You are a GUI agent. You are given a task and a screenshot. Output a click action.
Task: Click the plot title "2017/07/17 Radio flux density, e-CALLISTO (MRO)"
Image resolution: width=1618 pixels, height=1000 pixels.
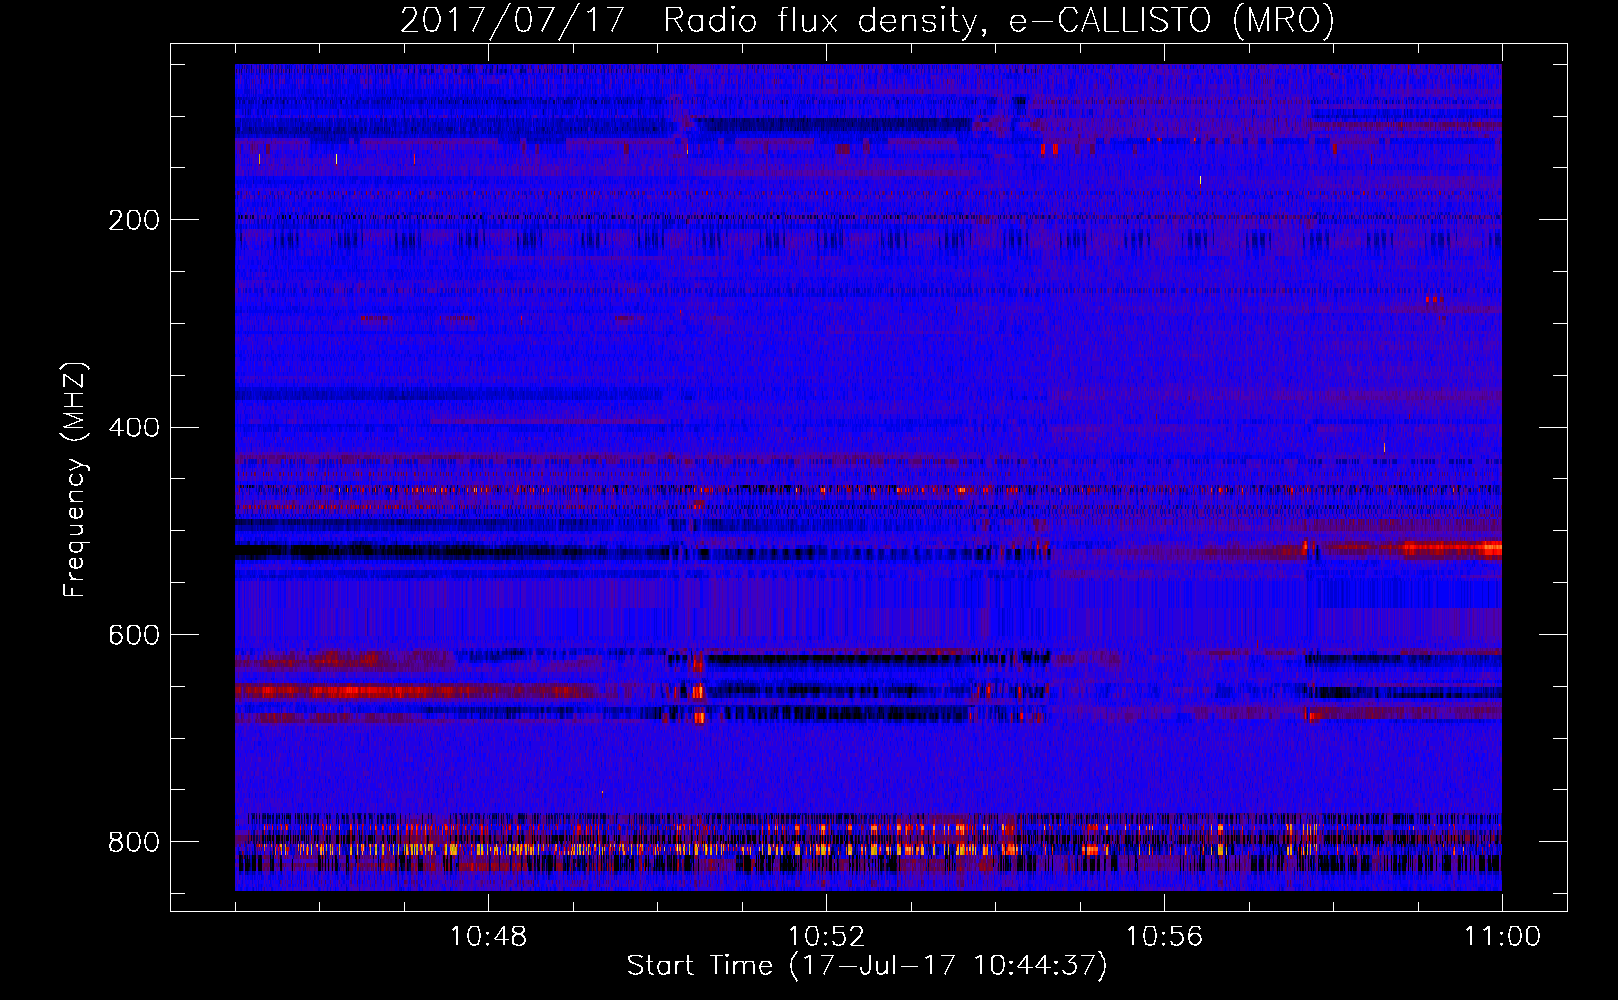pyautogui.click(x=867, y=20)
